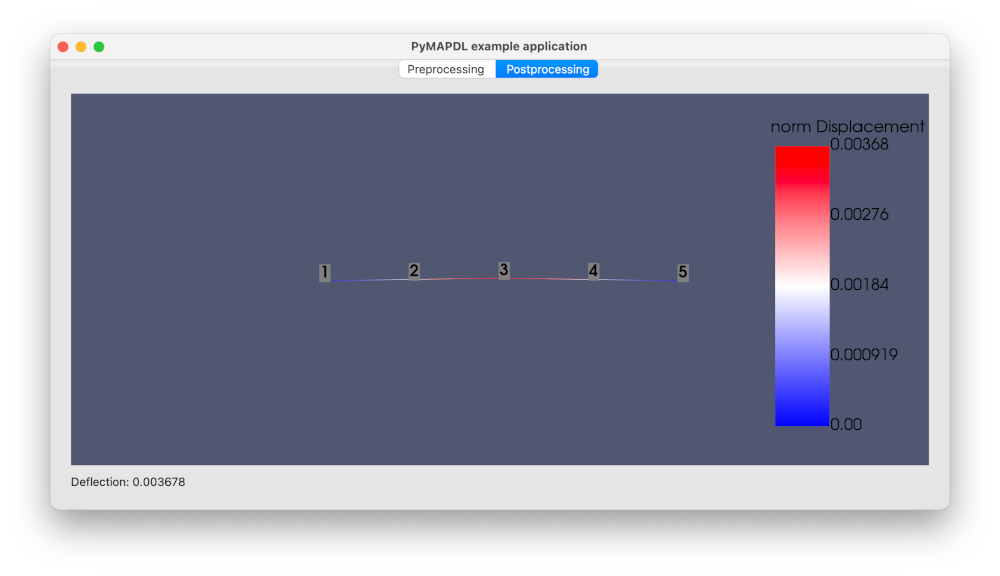The height and width of the screenshot is (576, 1000).
Task: Maximize the window with the green button
Action: point(99,47)
